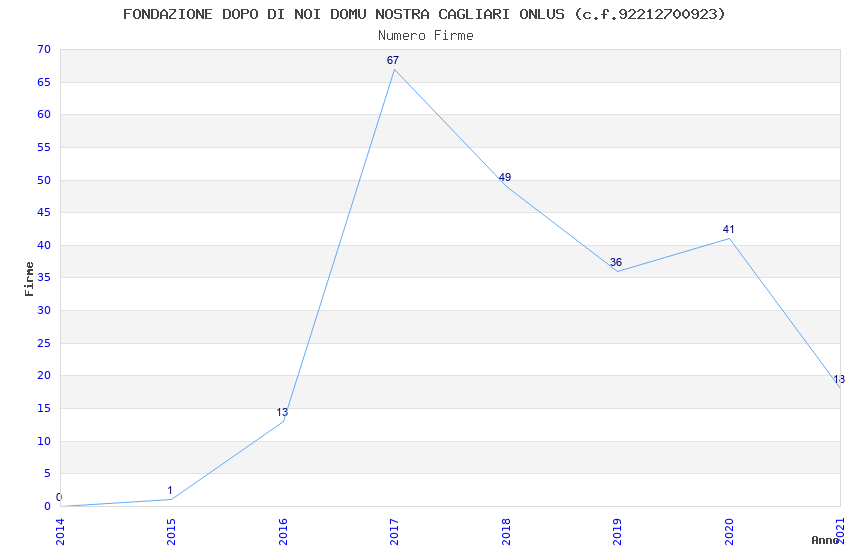Click the 20 tick on the y-axis
The height and width of the screenshot is (550, 850).
44,376
